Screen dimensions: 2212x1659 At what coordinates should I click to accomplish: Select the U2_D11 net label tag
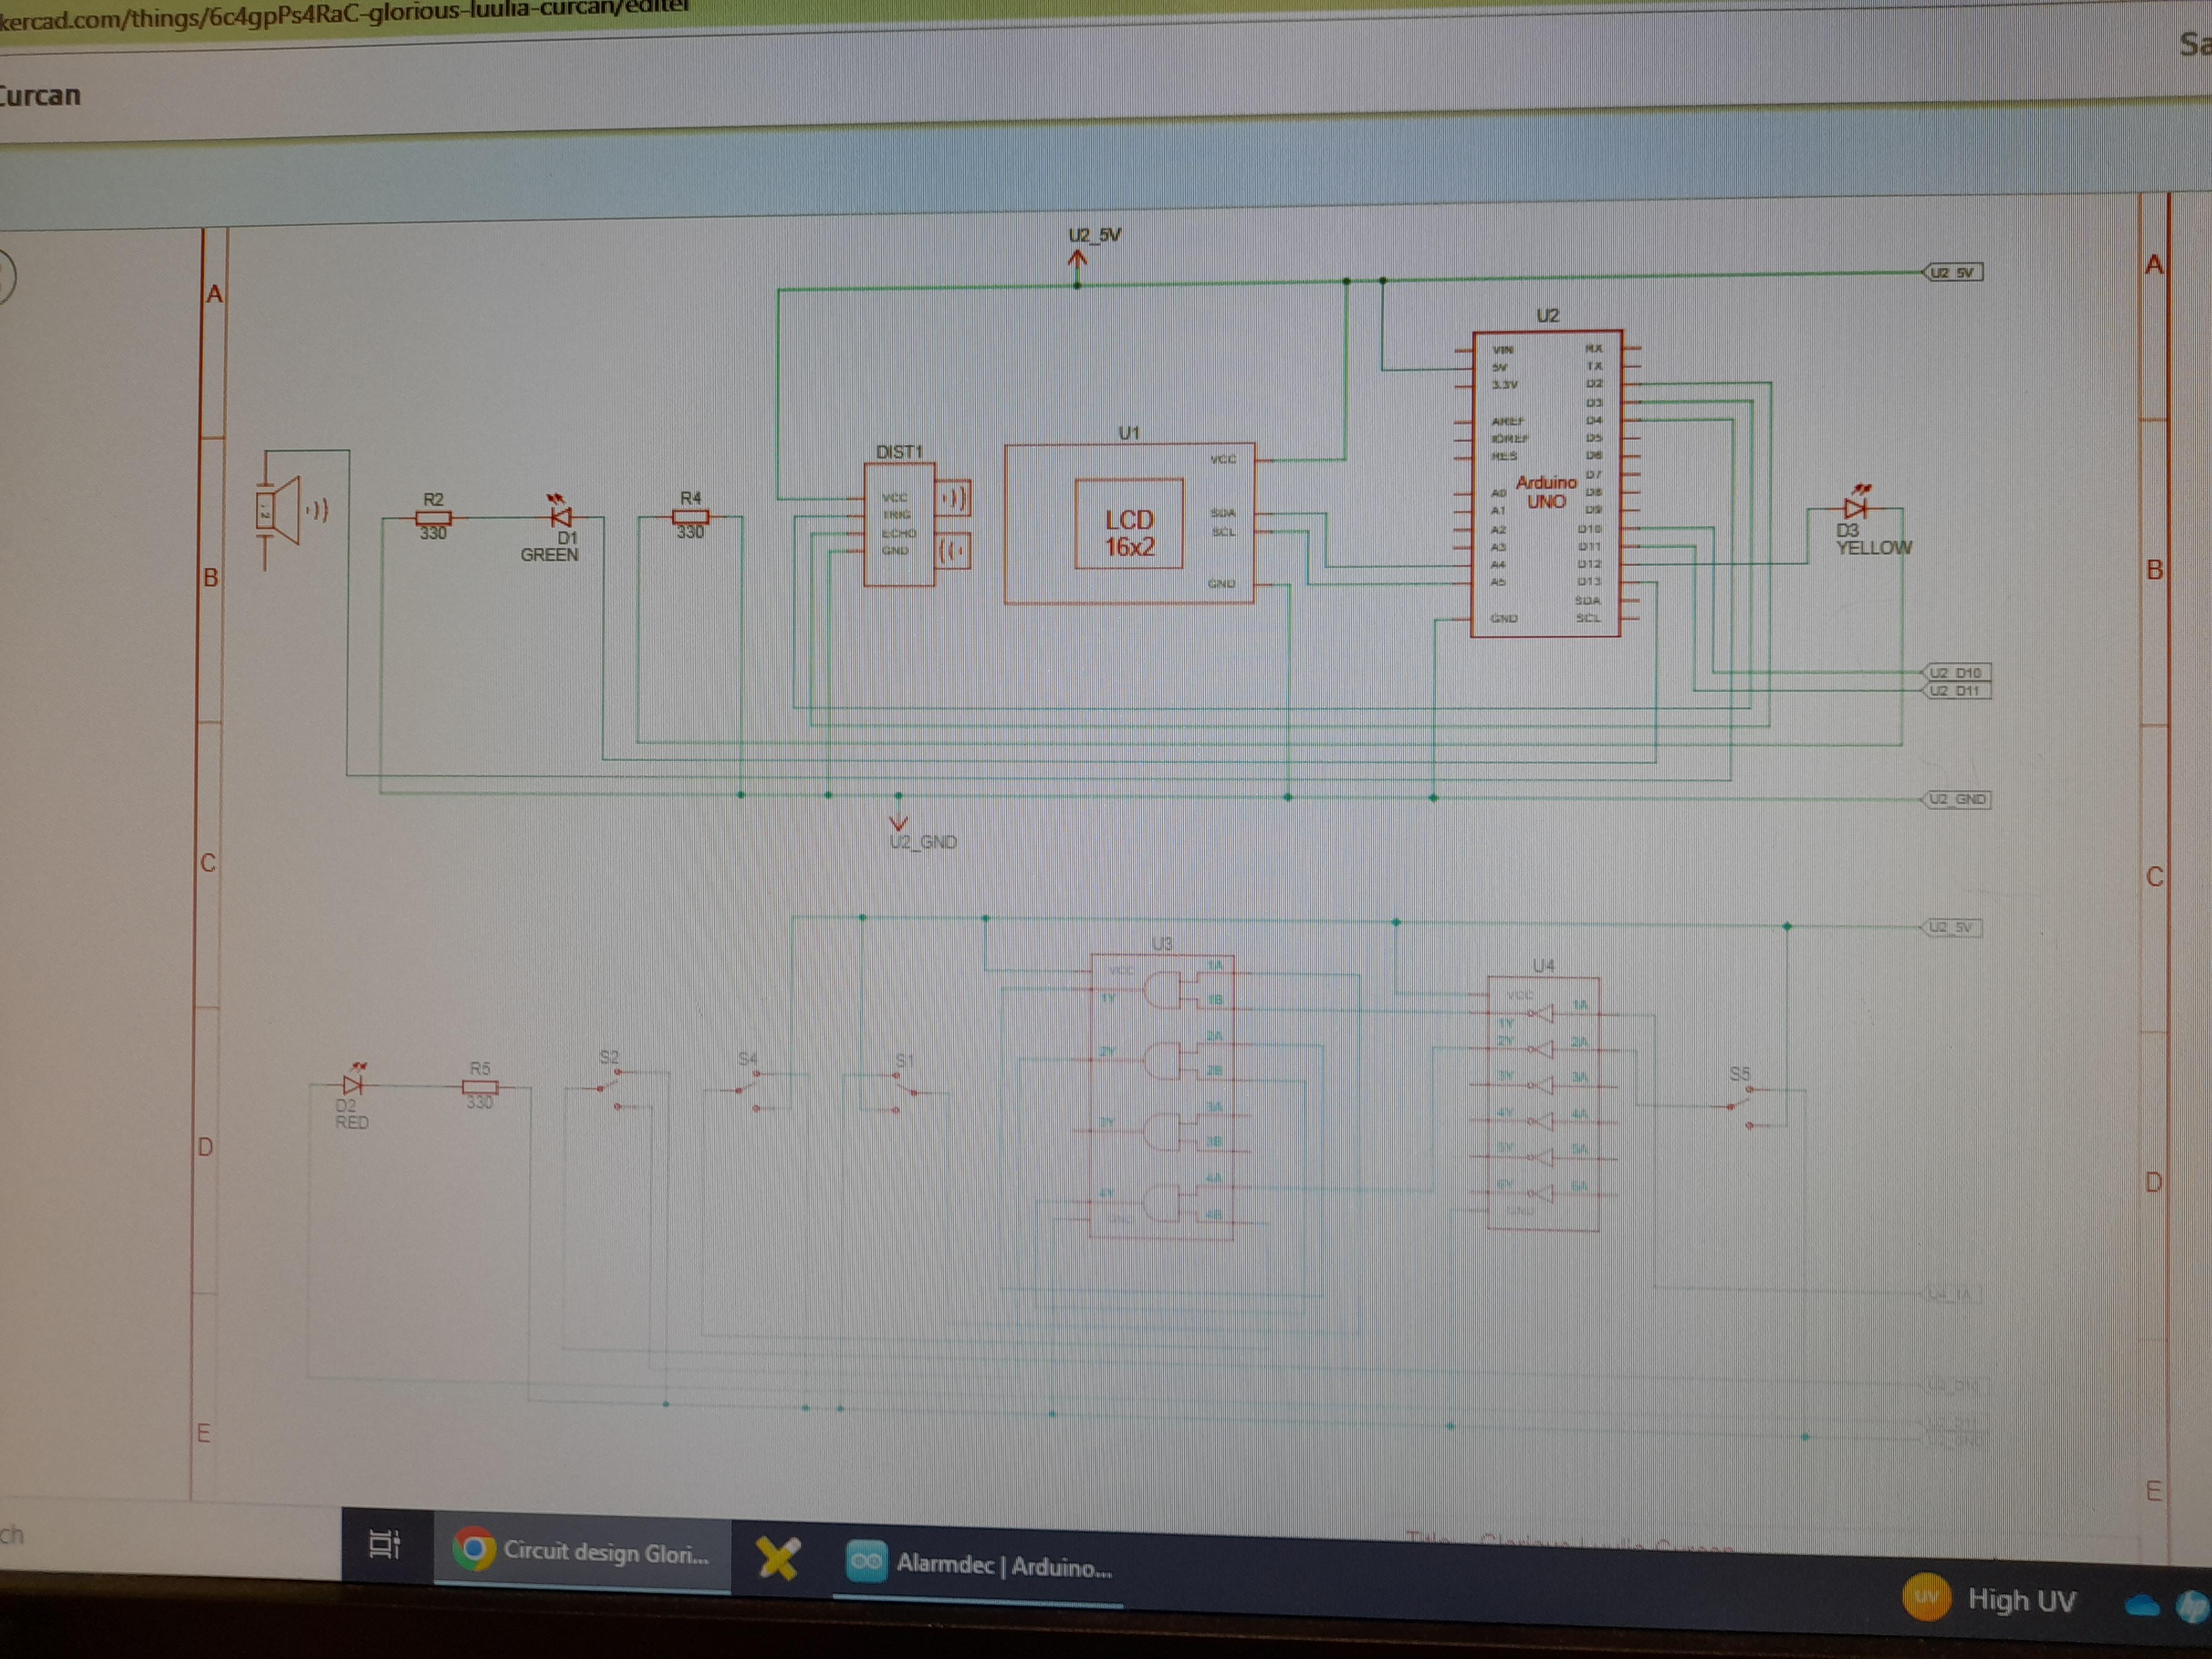[1958, 690]
